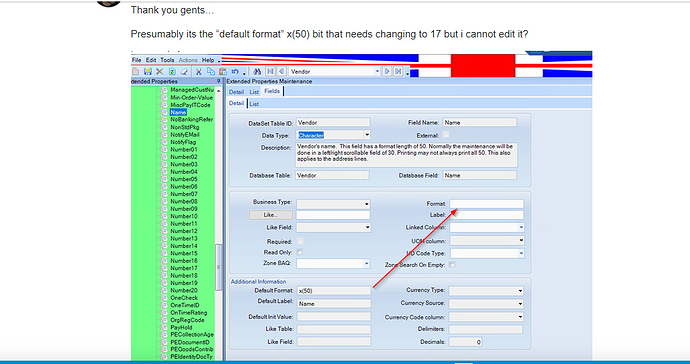Click into the Format input field
Viewport: 690px width, 364px height.
tap(486, 204)
